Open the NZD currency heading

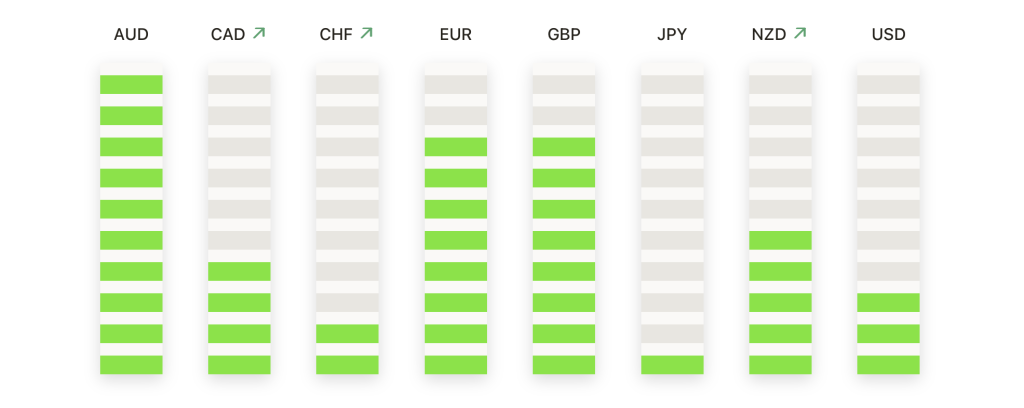769,35
